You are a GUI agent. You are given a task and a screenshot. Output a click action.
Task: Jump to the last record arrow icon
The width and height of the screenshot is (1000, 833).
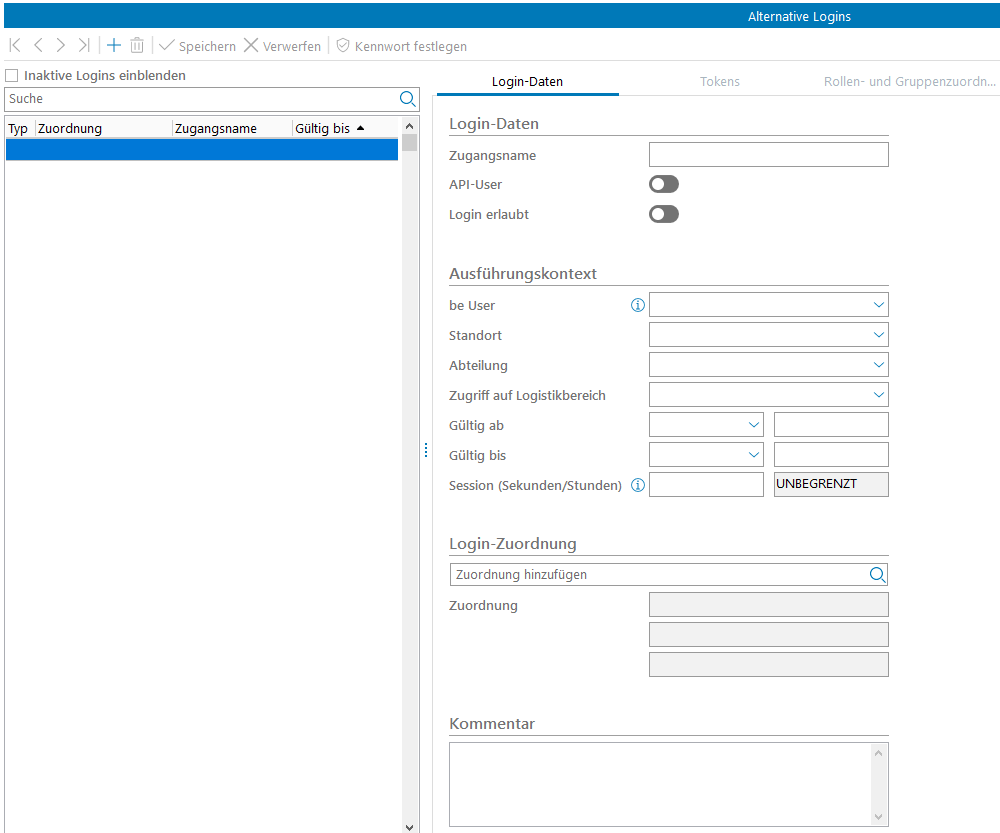[x=84, y=46]
